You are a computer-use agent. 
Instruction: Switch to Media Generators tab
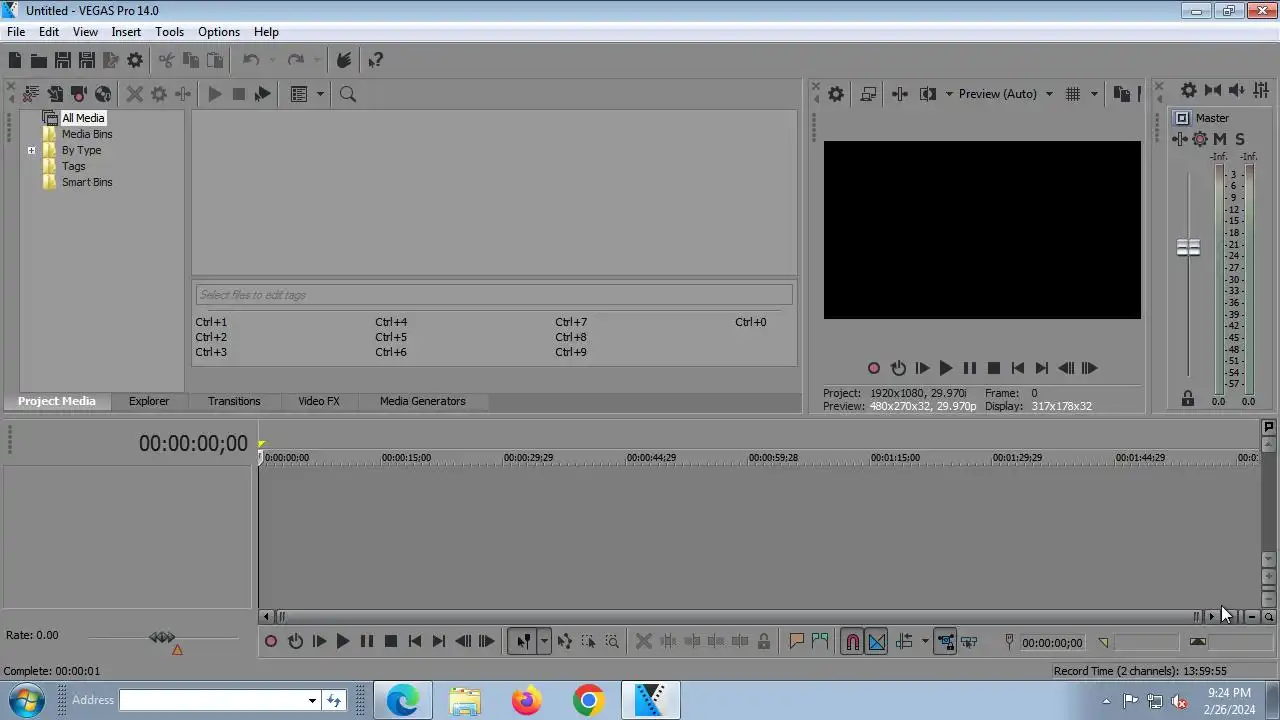pyautogui.click(x=422, y=401)
